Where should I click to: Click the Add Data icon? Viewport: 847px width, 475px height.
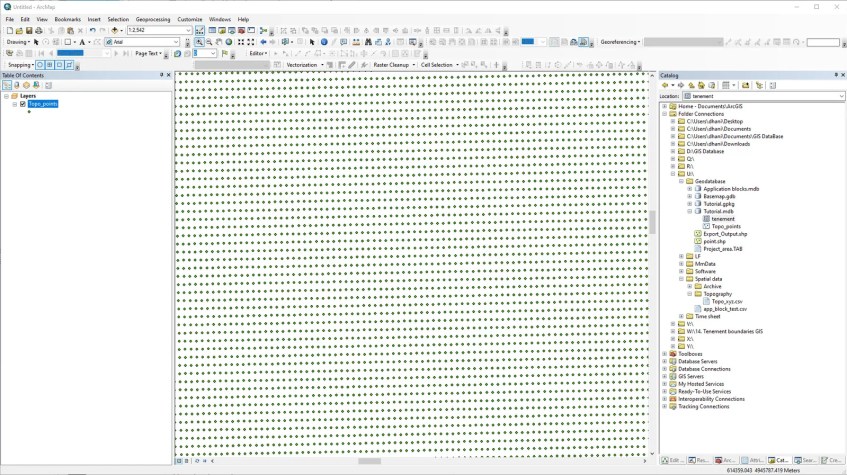pos(115,31)
